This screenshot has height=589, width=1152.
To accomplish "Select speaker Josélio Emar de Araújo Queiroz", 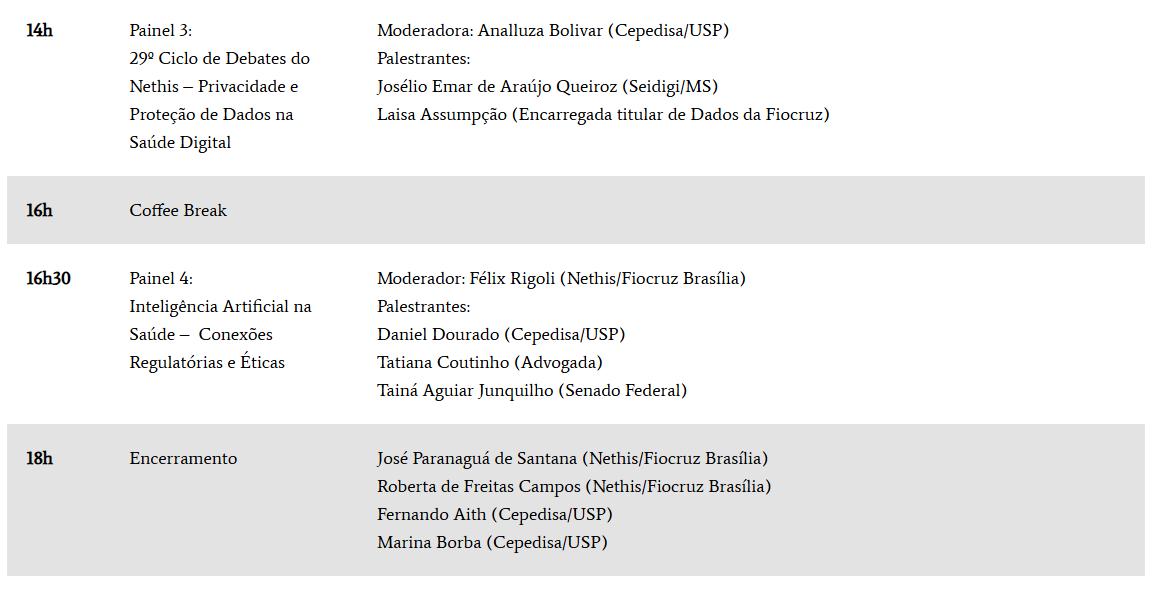I will click(547, 87).
